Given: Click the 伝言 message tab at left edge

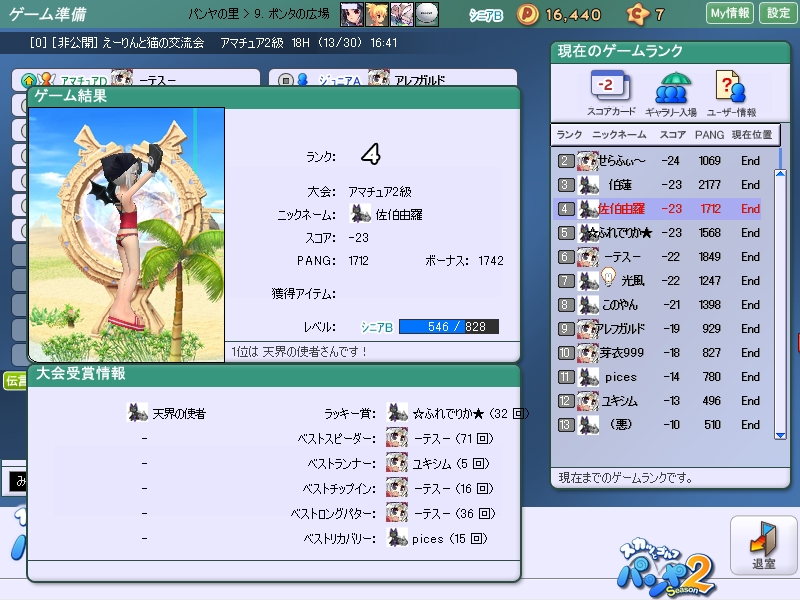Looking at the screenshot, I should click(15, 381).
